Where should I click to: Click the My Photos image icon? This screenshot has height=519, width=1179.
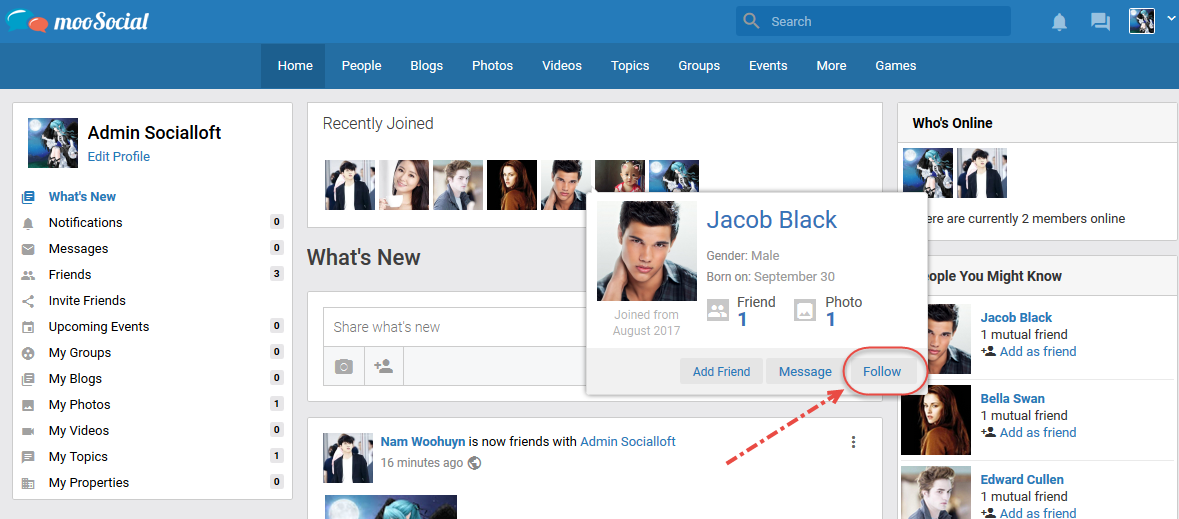29,405
